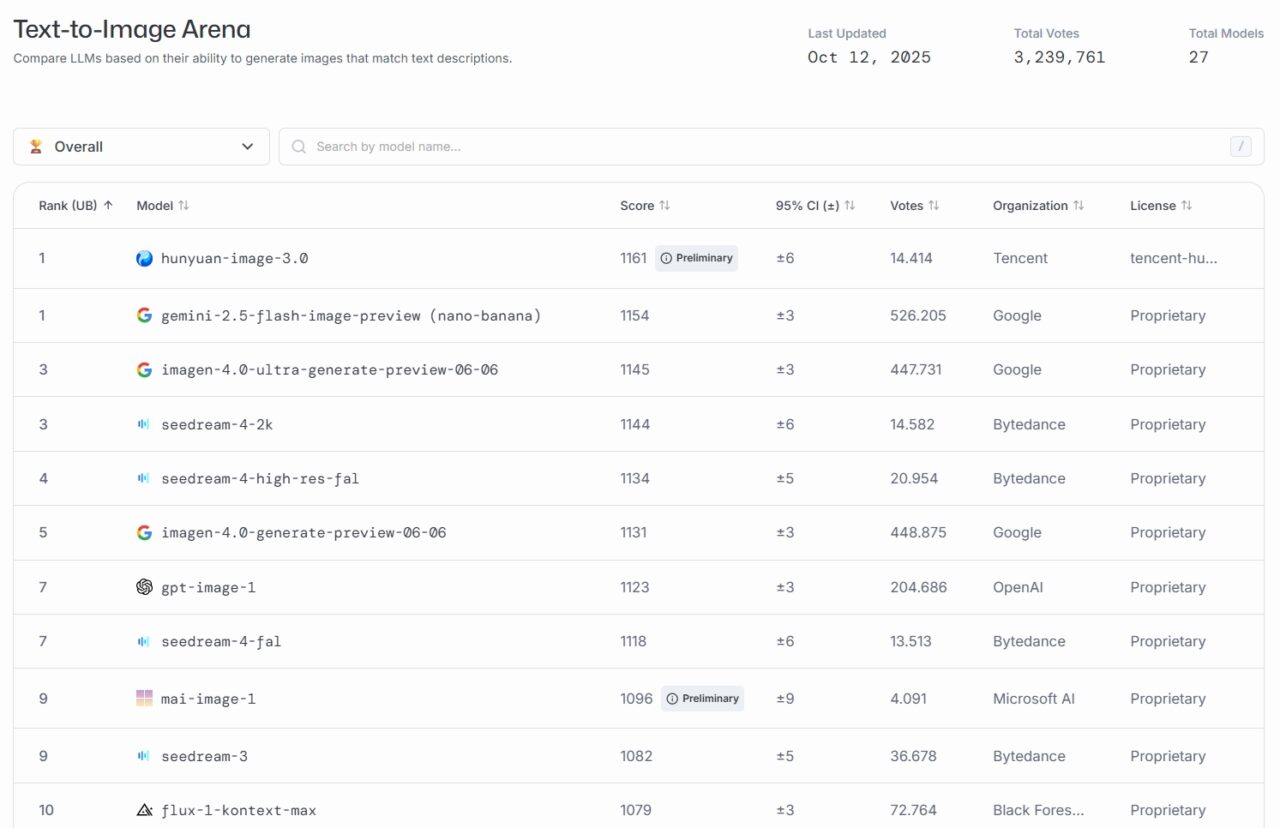Viewport: 1280px width, 828px height.
Task: Click the Microsoft AI icon beside mai-image-1
Action: tap(144, 698)
